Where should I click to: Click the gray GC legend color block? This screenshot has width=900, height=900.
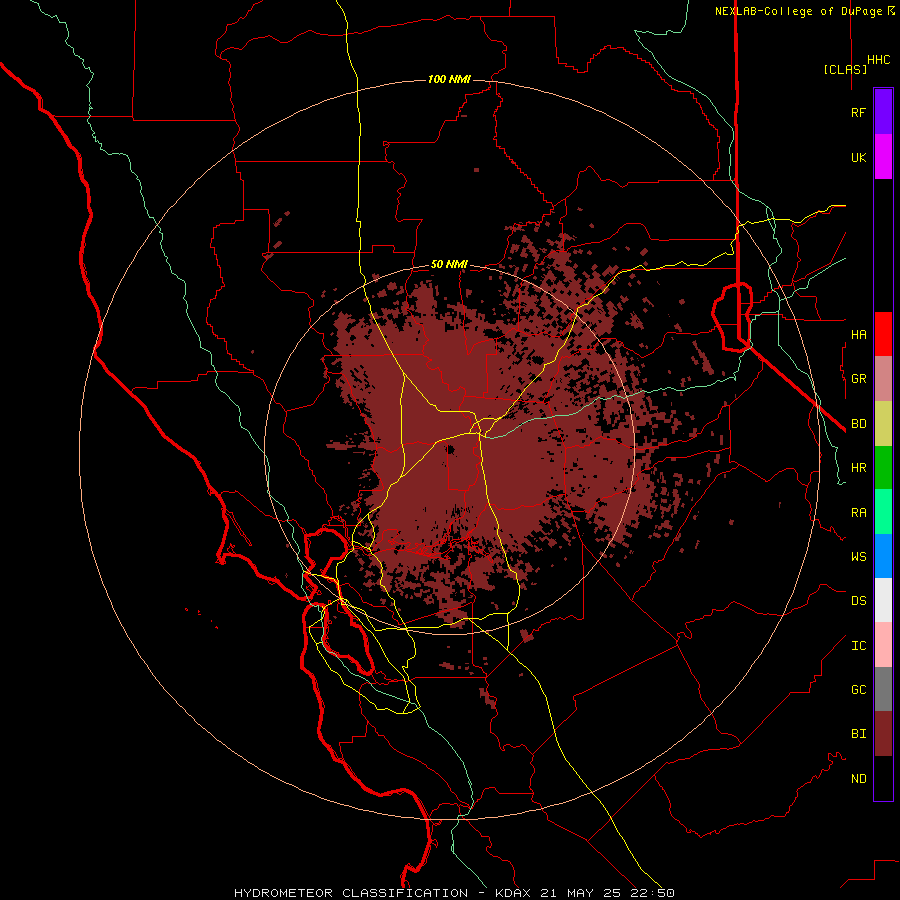tap(883, 689)
